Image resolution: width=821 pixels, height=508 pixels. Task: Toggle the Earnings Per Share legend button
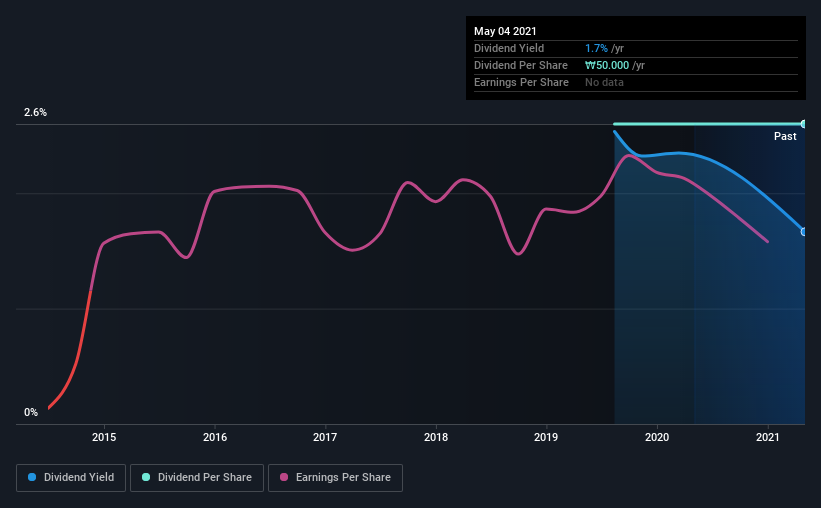point(335,478)
